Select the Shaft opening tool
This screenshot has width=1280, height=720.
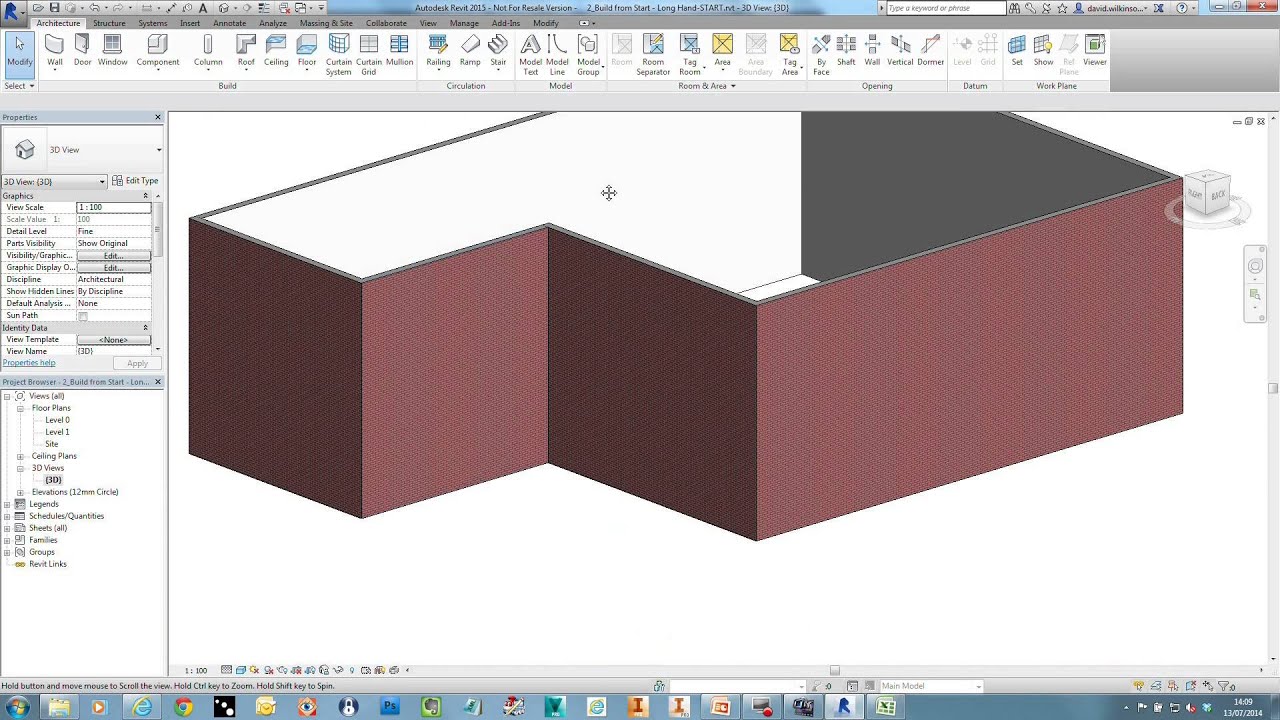pos(846,52)
